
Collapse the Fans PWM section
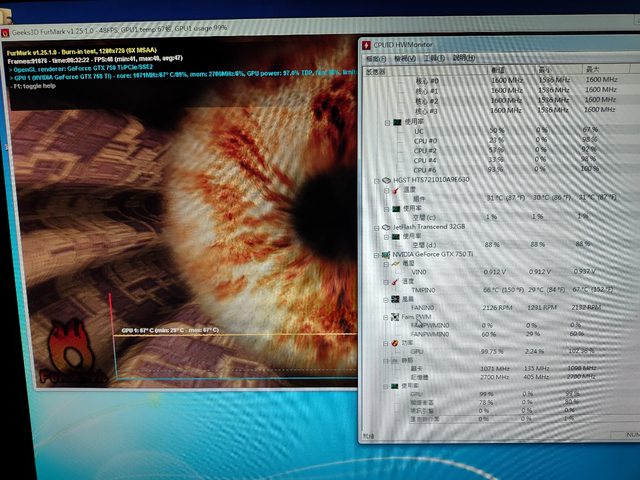pos(386,316)
